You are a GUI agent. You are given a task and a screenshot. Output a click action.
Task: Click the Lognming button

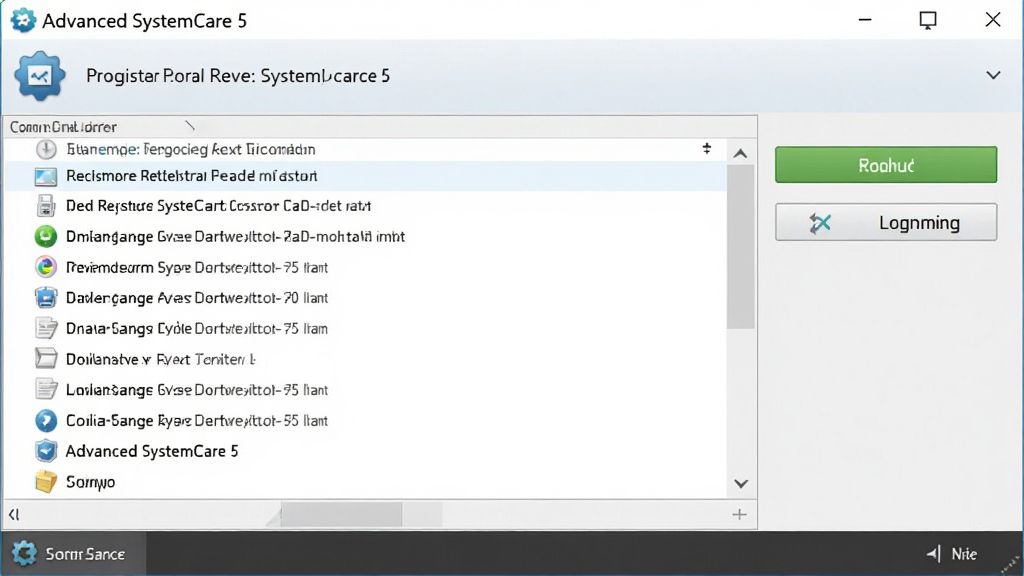[886, 222]
